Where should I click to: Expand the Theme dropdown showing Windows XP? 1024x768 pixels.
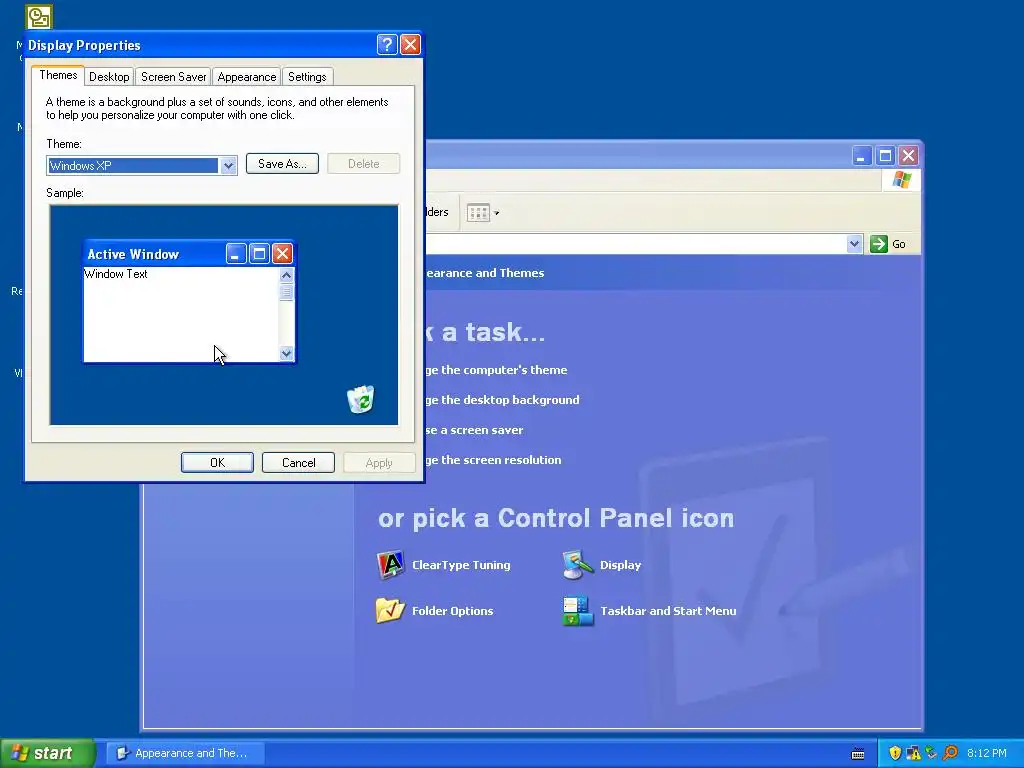[x=228, y=166]
